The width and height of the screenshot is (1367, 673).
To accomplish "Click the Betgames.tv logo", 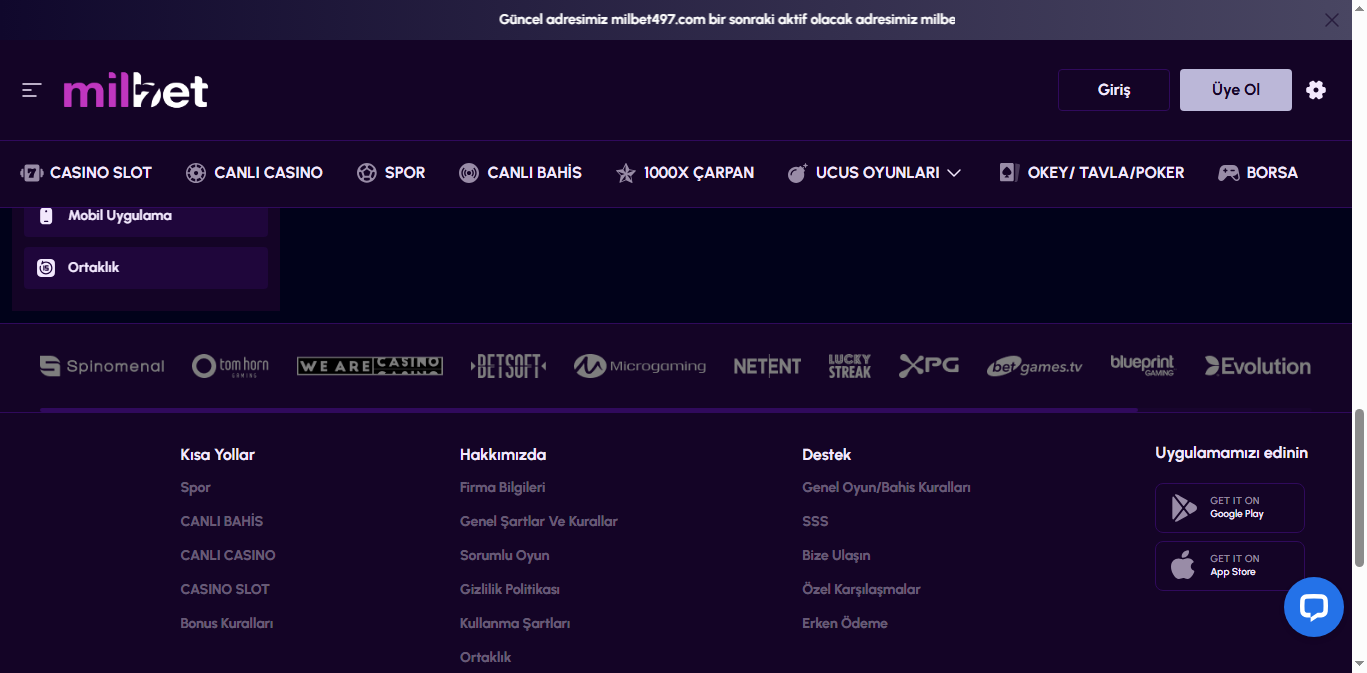I will click(1035, 367).
